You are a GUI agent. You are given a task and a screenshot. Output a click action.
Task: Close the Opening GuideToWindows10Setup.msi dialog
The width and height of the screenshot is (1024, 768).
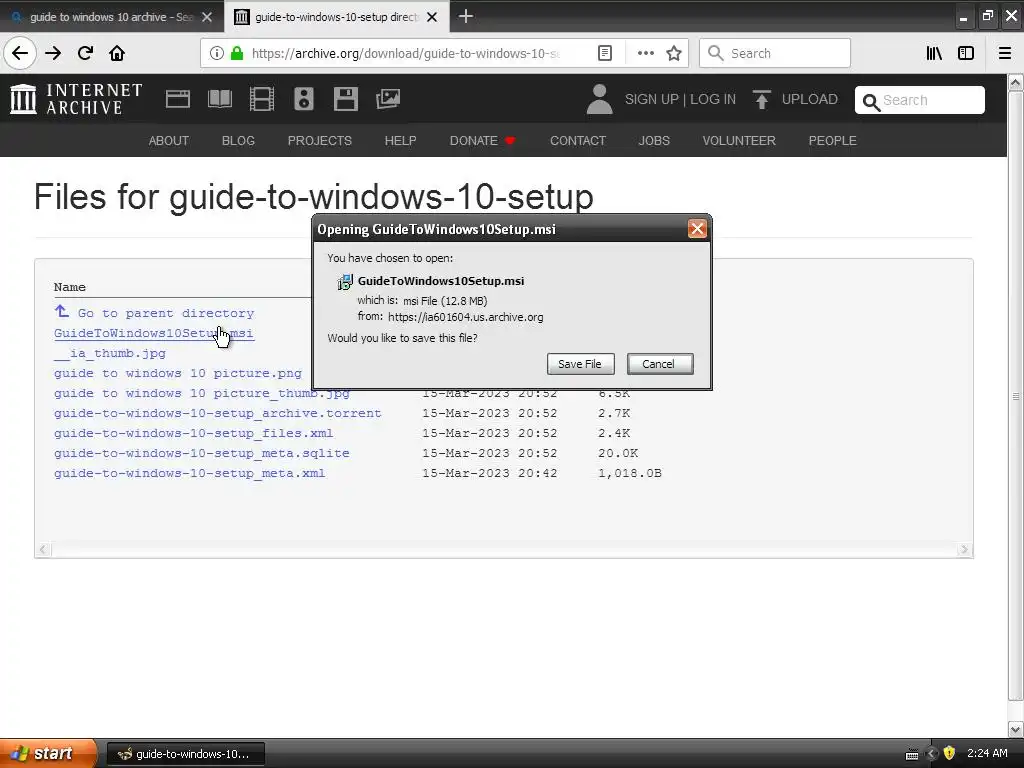pyautogui.click(x=697, y=229)
